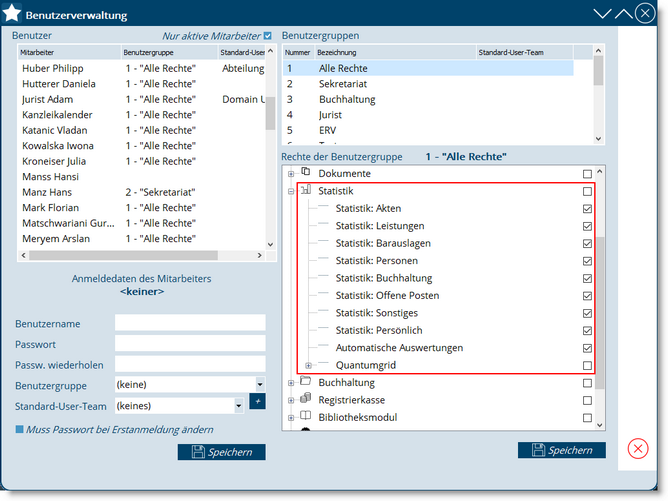Click right arrow of users horizontal scrollbar
Viewport: 668px width, 501px height.
[x=259, y=255]
